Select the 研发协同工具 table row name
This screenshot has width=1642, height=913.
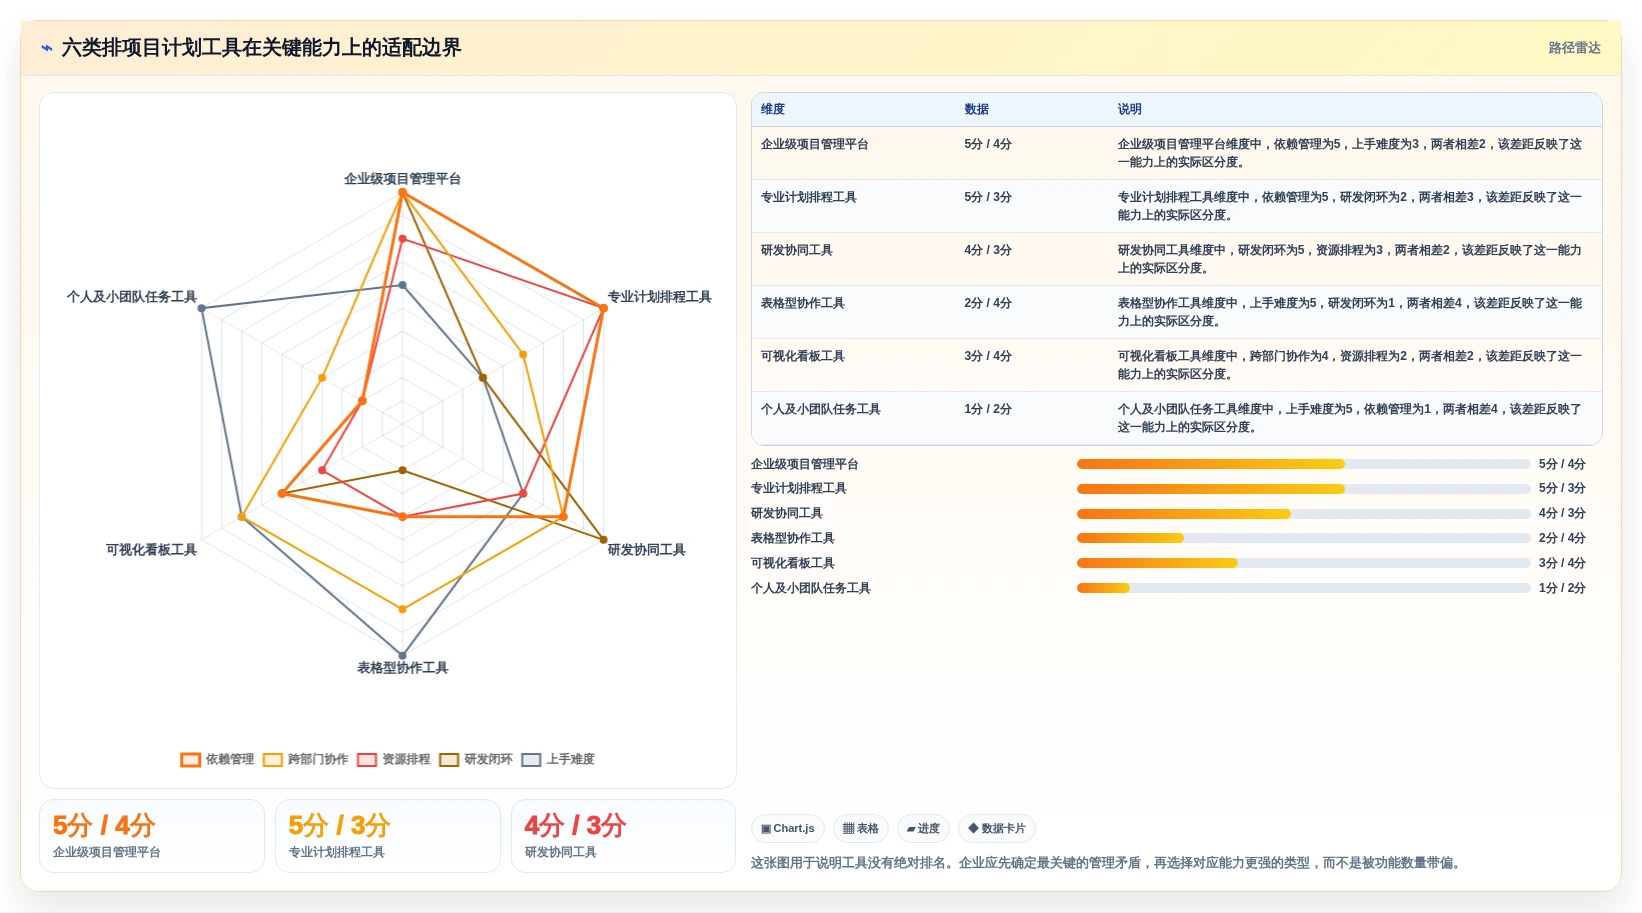coord(797,250)
